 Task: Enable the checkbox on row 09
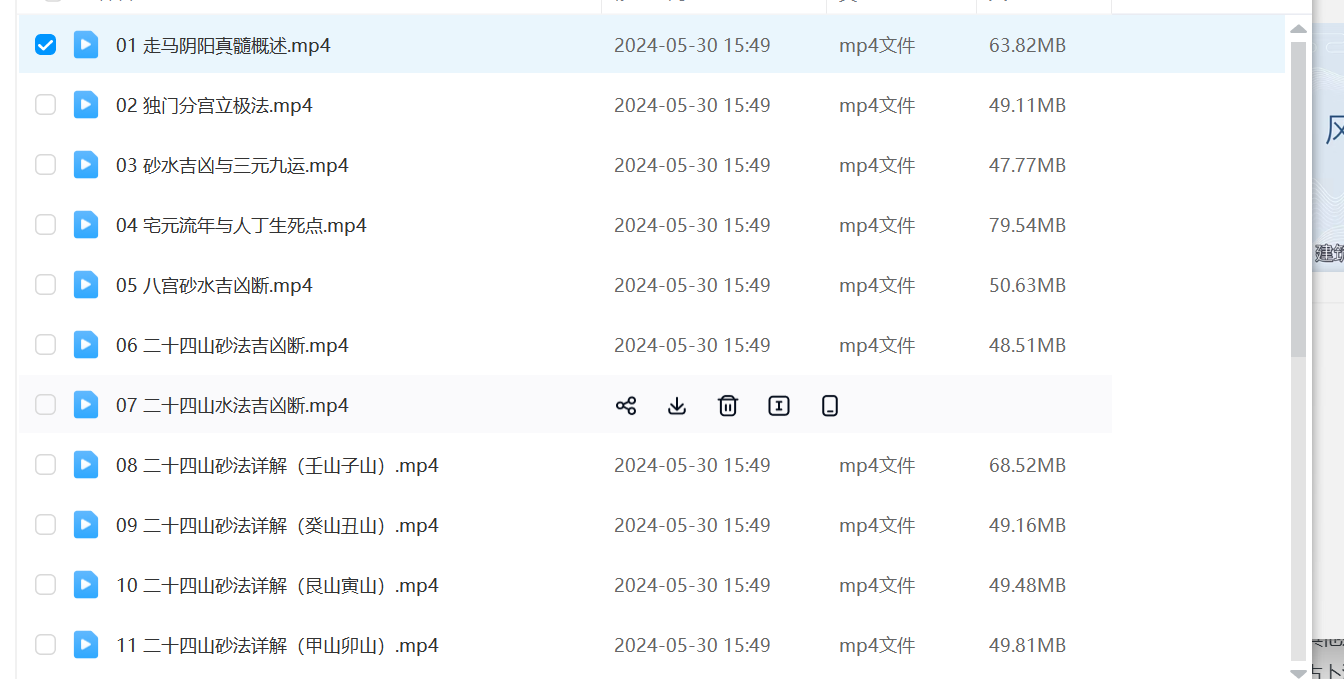click(45, 525)
